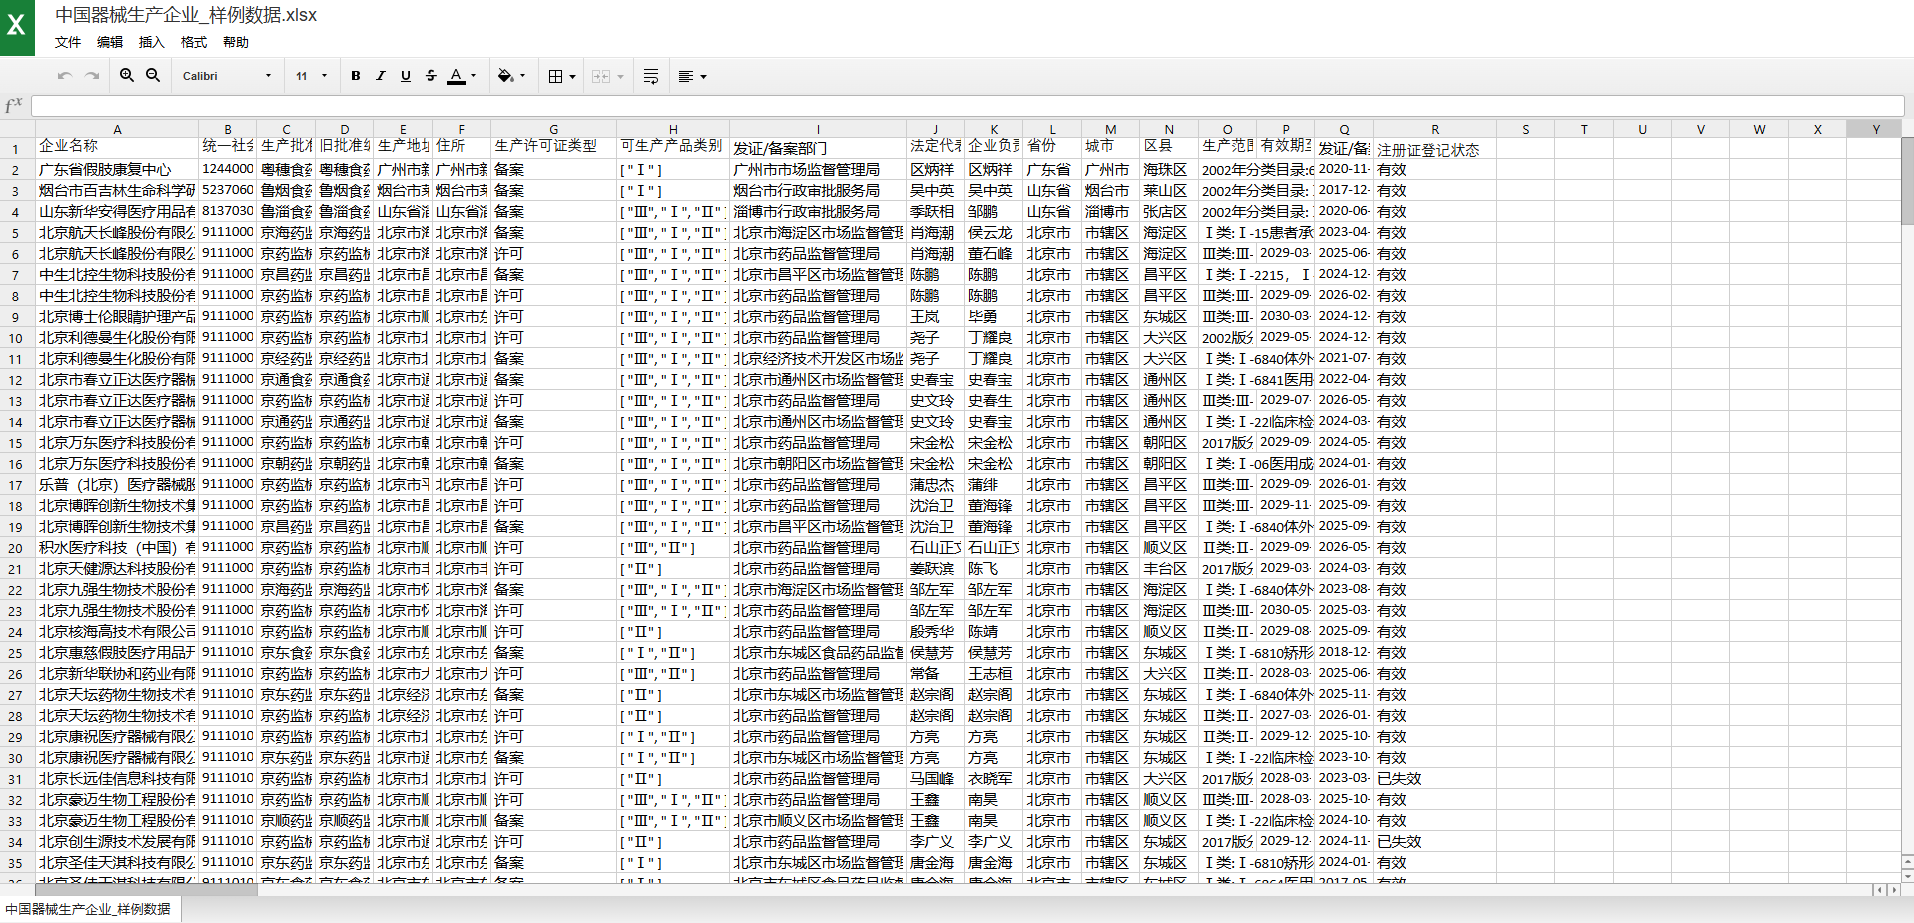Open the 文件 menu
The image size is (1914, 923).
click(68, 42)
